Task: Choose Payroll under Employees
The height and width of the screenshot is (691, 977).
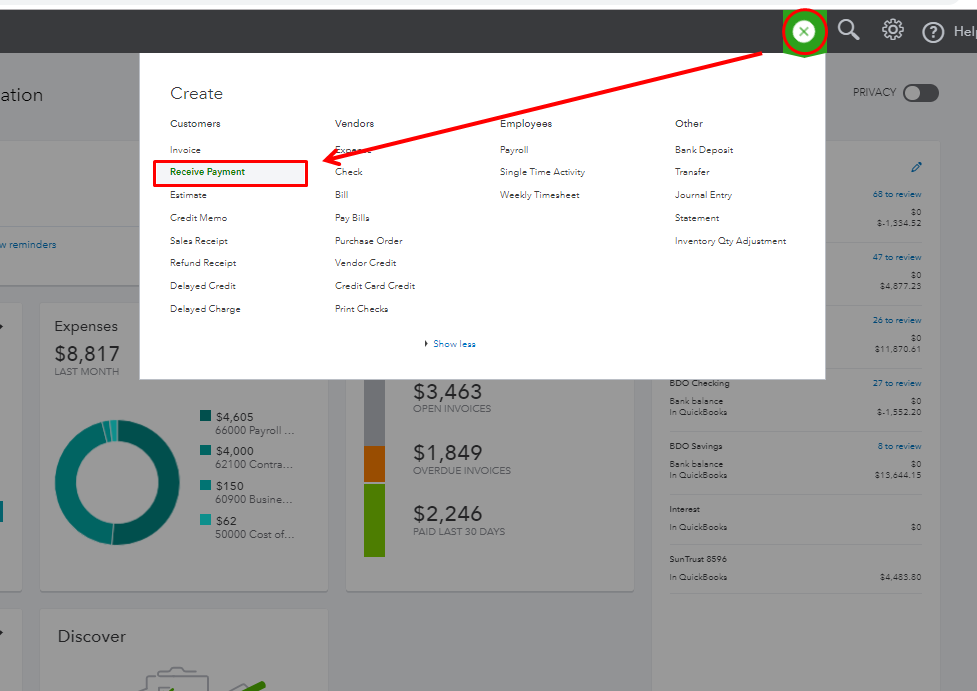Action: (x=514, y=150)
